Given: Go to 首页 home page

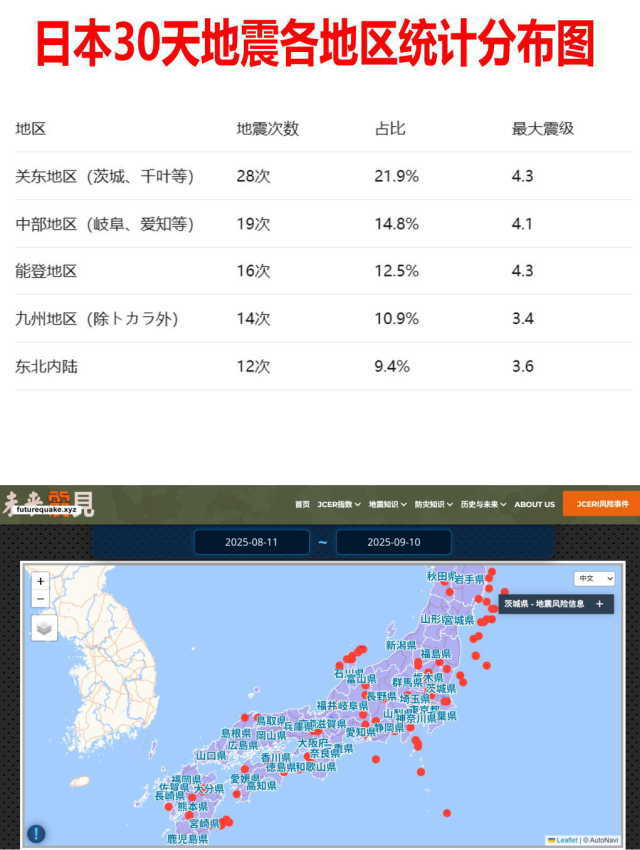Looking at the screenshot, I should pyautogui.click(x=302, y=504).
